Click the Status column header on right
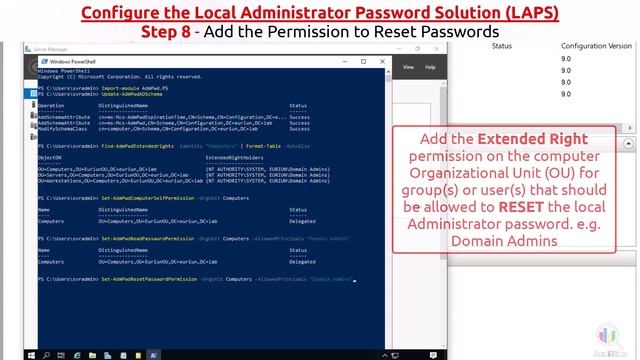This screenshot has width=640, height=360. pyautogui.click(x=502, y=46)
